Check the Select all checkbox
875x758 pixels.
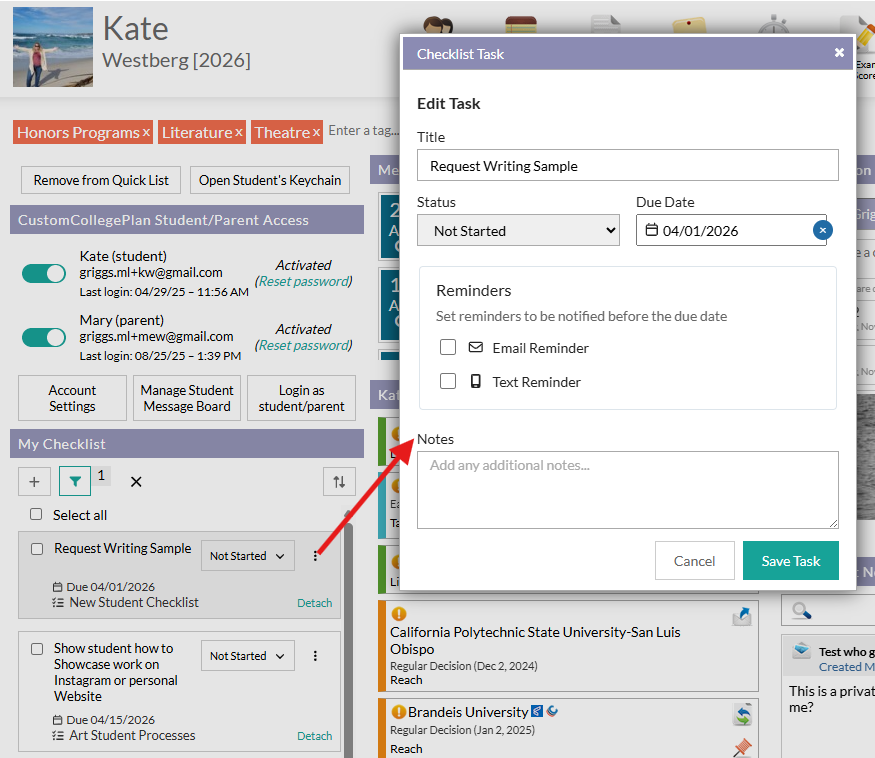coord(36,515)
